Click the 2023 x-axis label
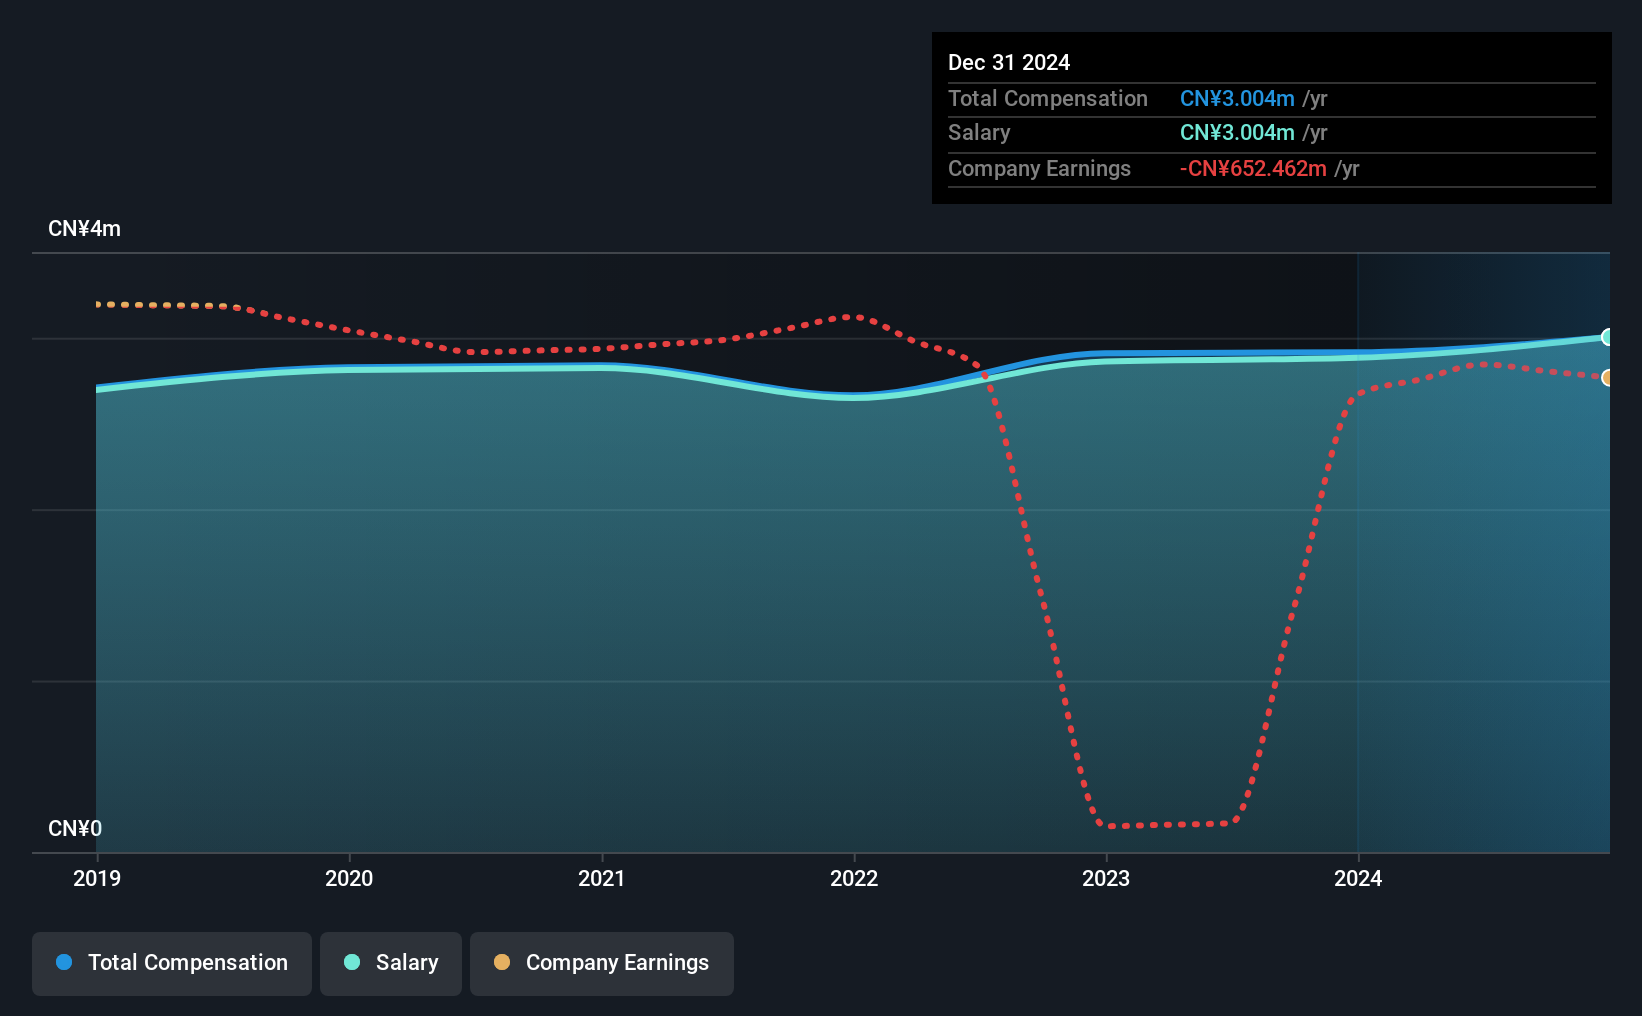1642x1016 pixels. [1106, 878]
